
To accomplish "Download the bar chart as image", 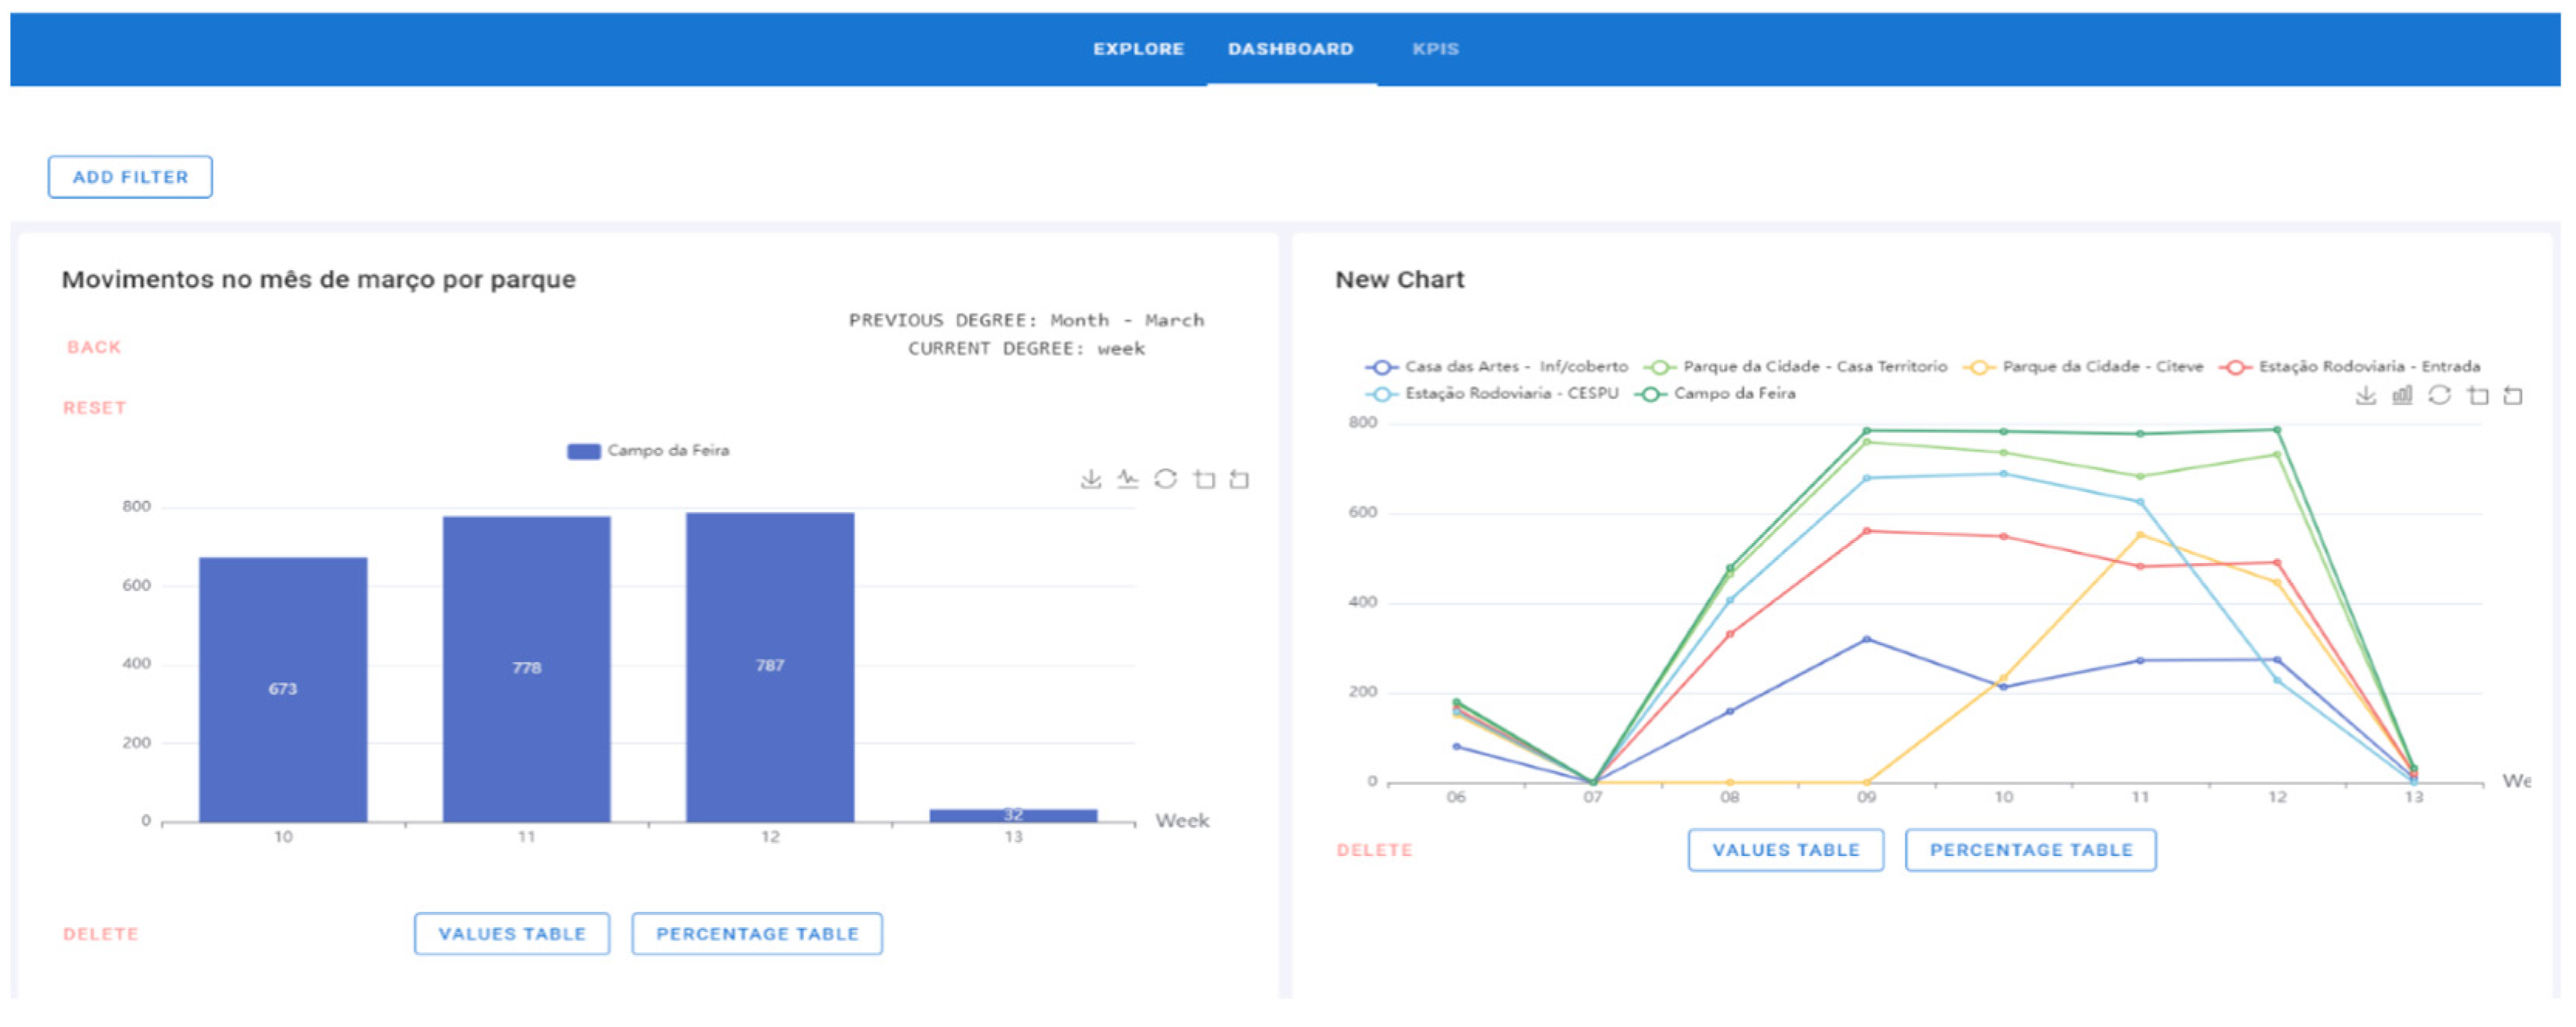I will [1091, 479].
